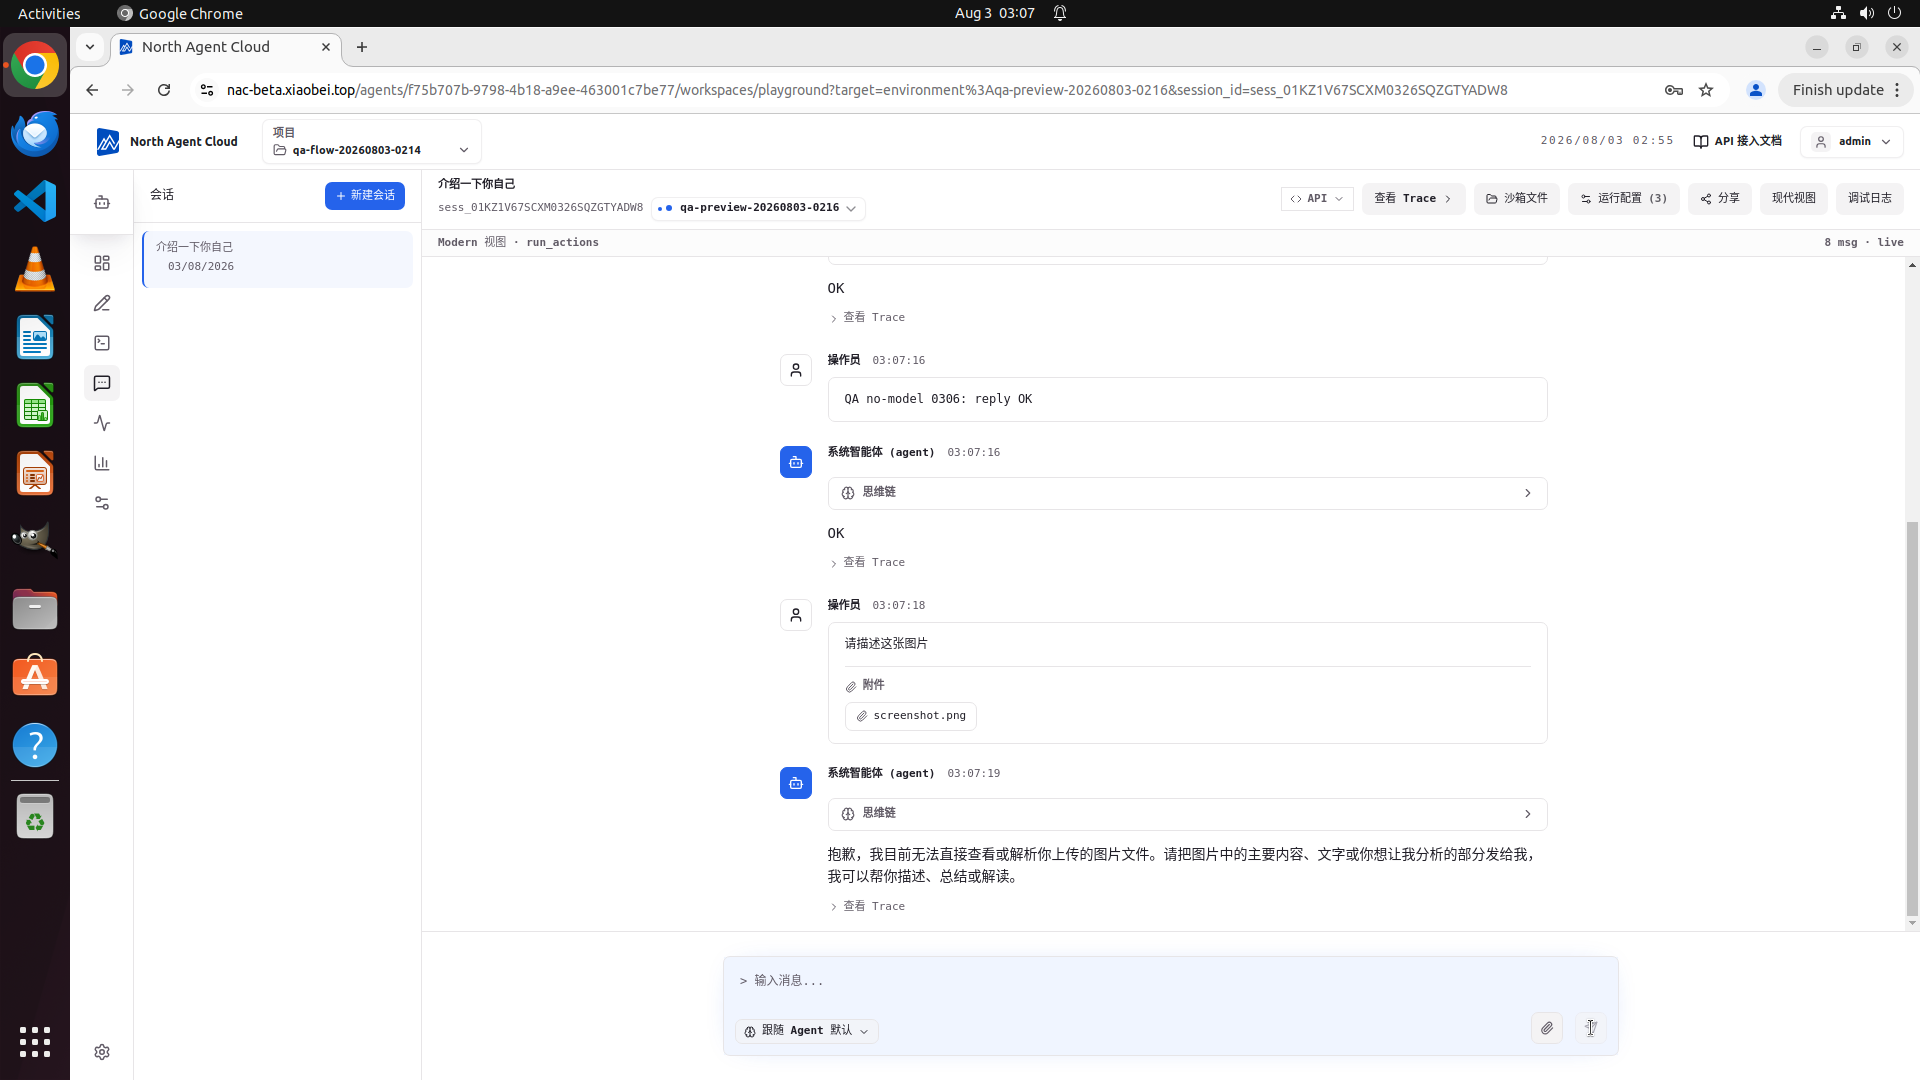Open Ubuntu Software from the dock
1920x1080 pixels.
(x=35, y=677)
